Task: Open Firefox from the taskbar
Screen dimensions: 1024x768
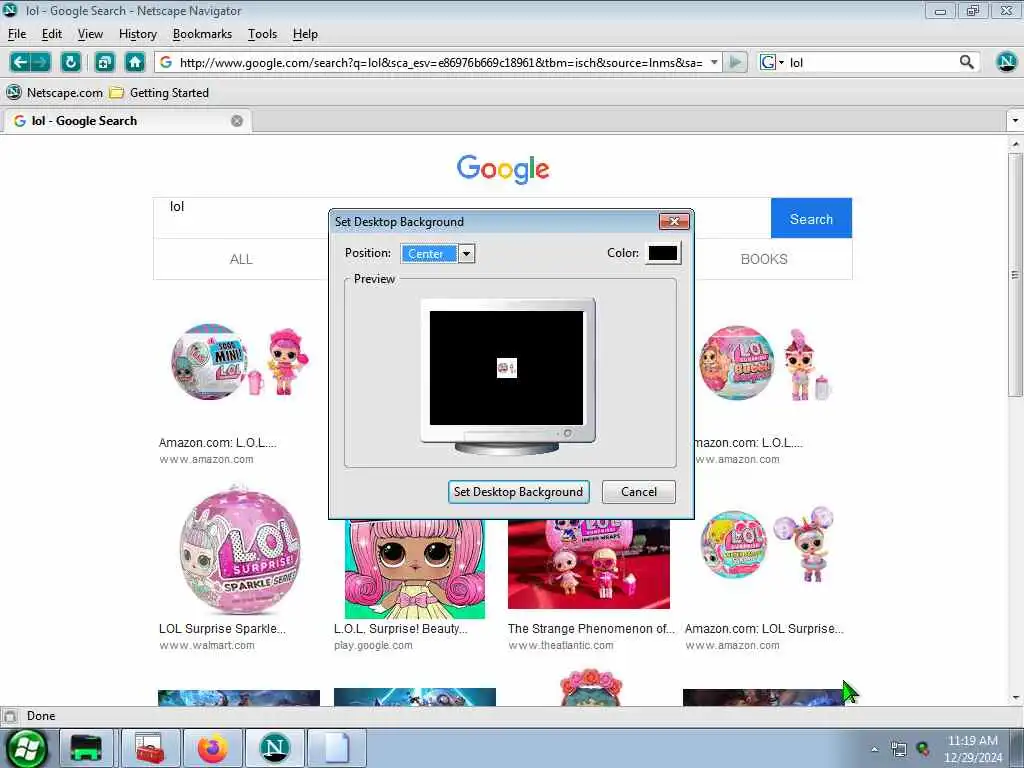Action: click(x=212, y=748)
